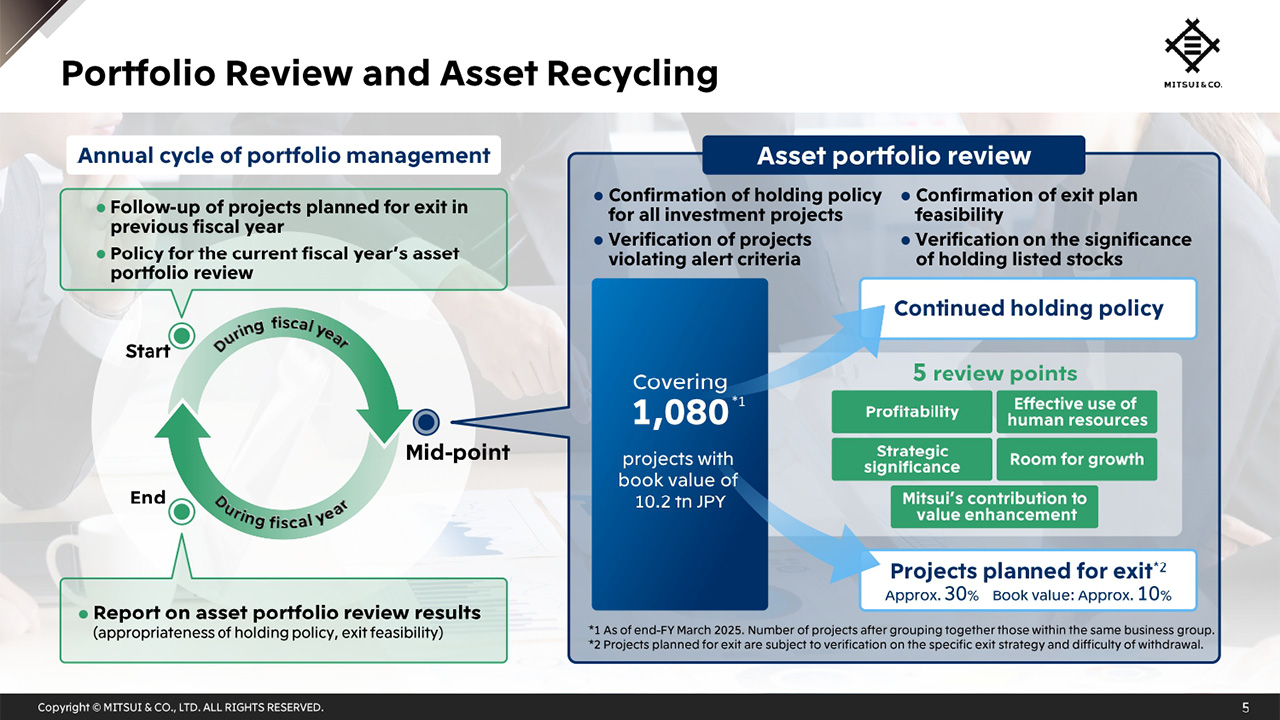This screenshot has width=1280, height=720.
Task: Toggle the Strategic significance review point
Action: tap(911, 459)
